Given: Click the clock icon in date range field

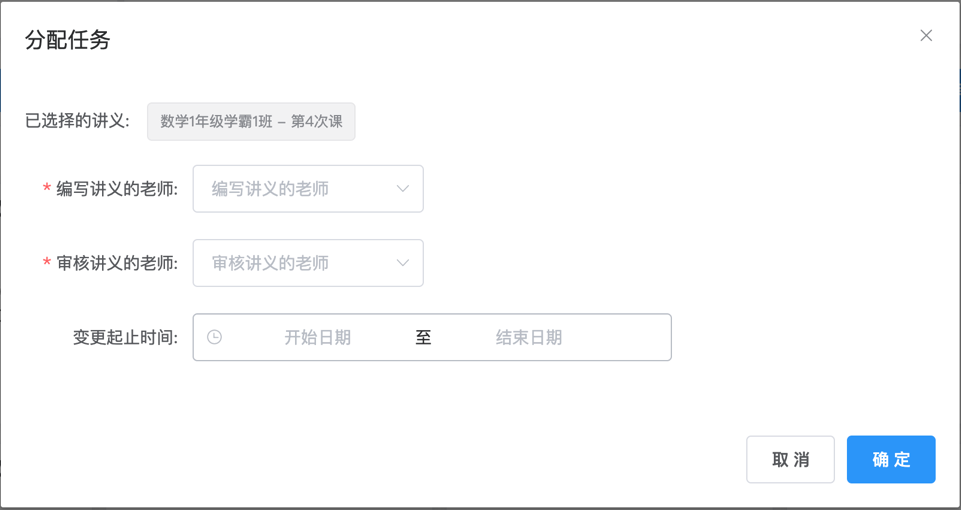Looking at the screenshot, I should pos(214,337).
